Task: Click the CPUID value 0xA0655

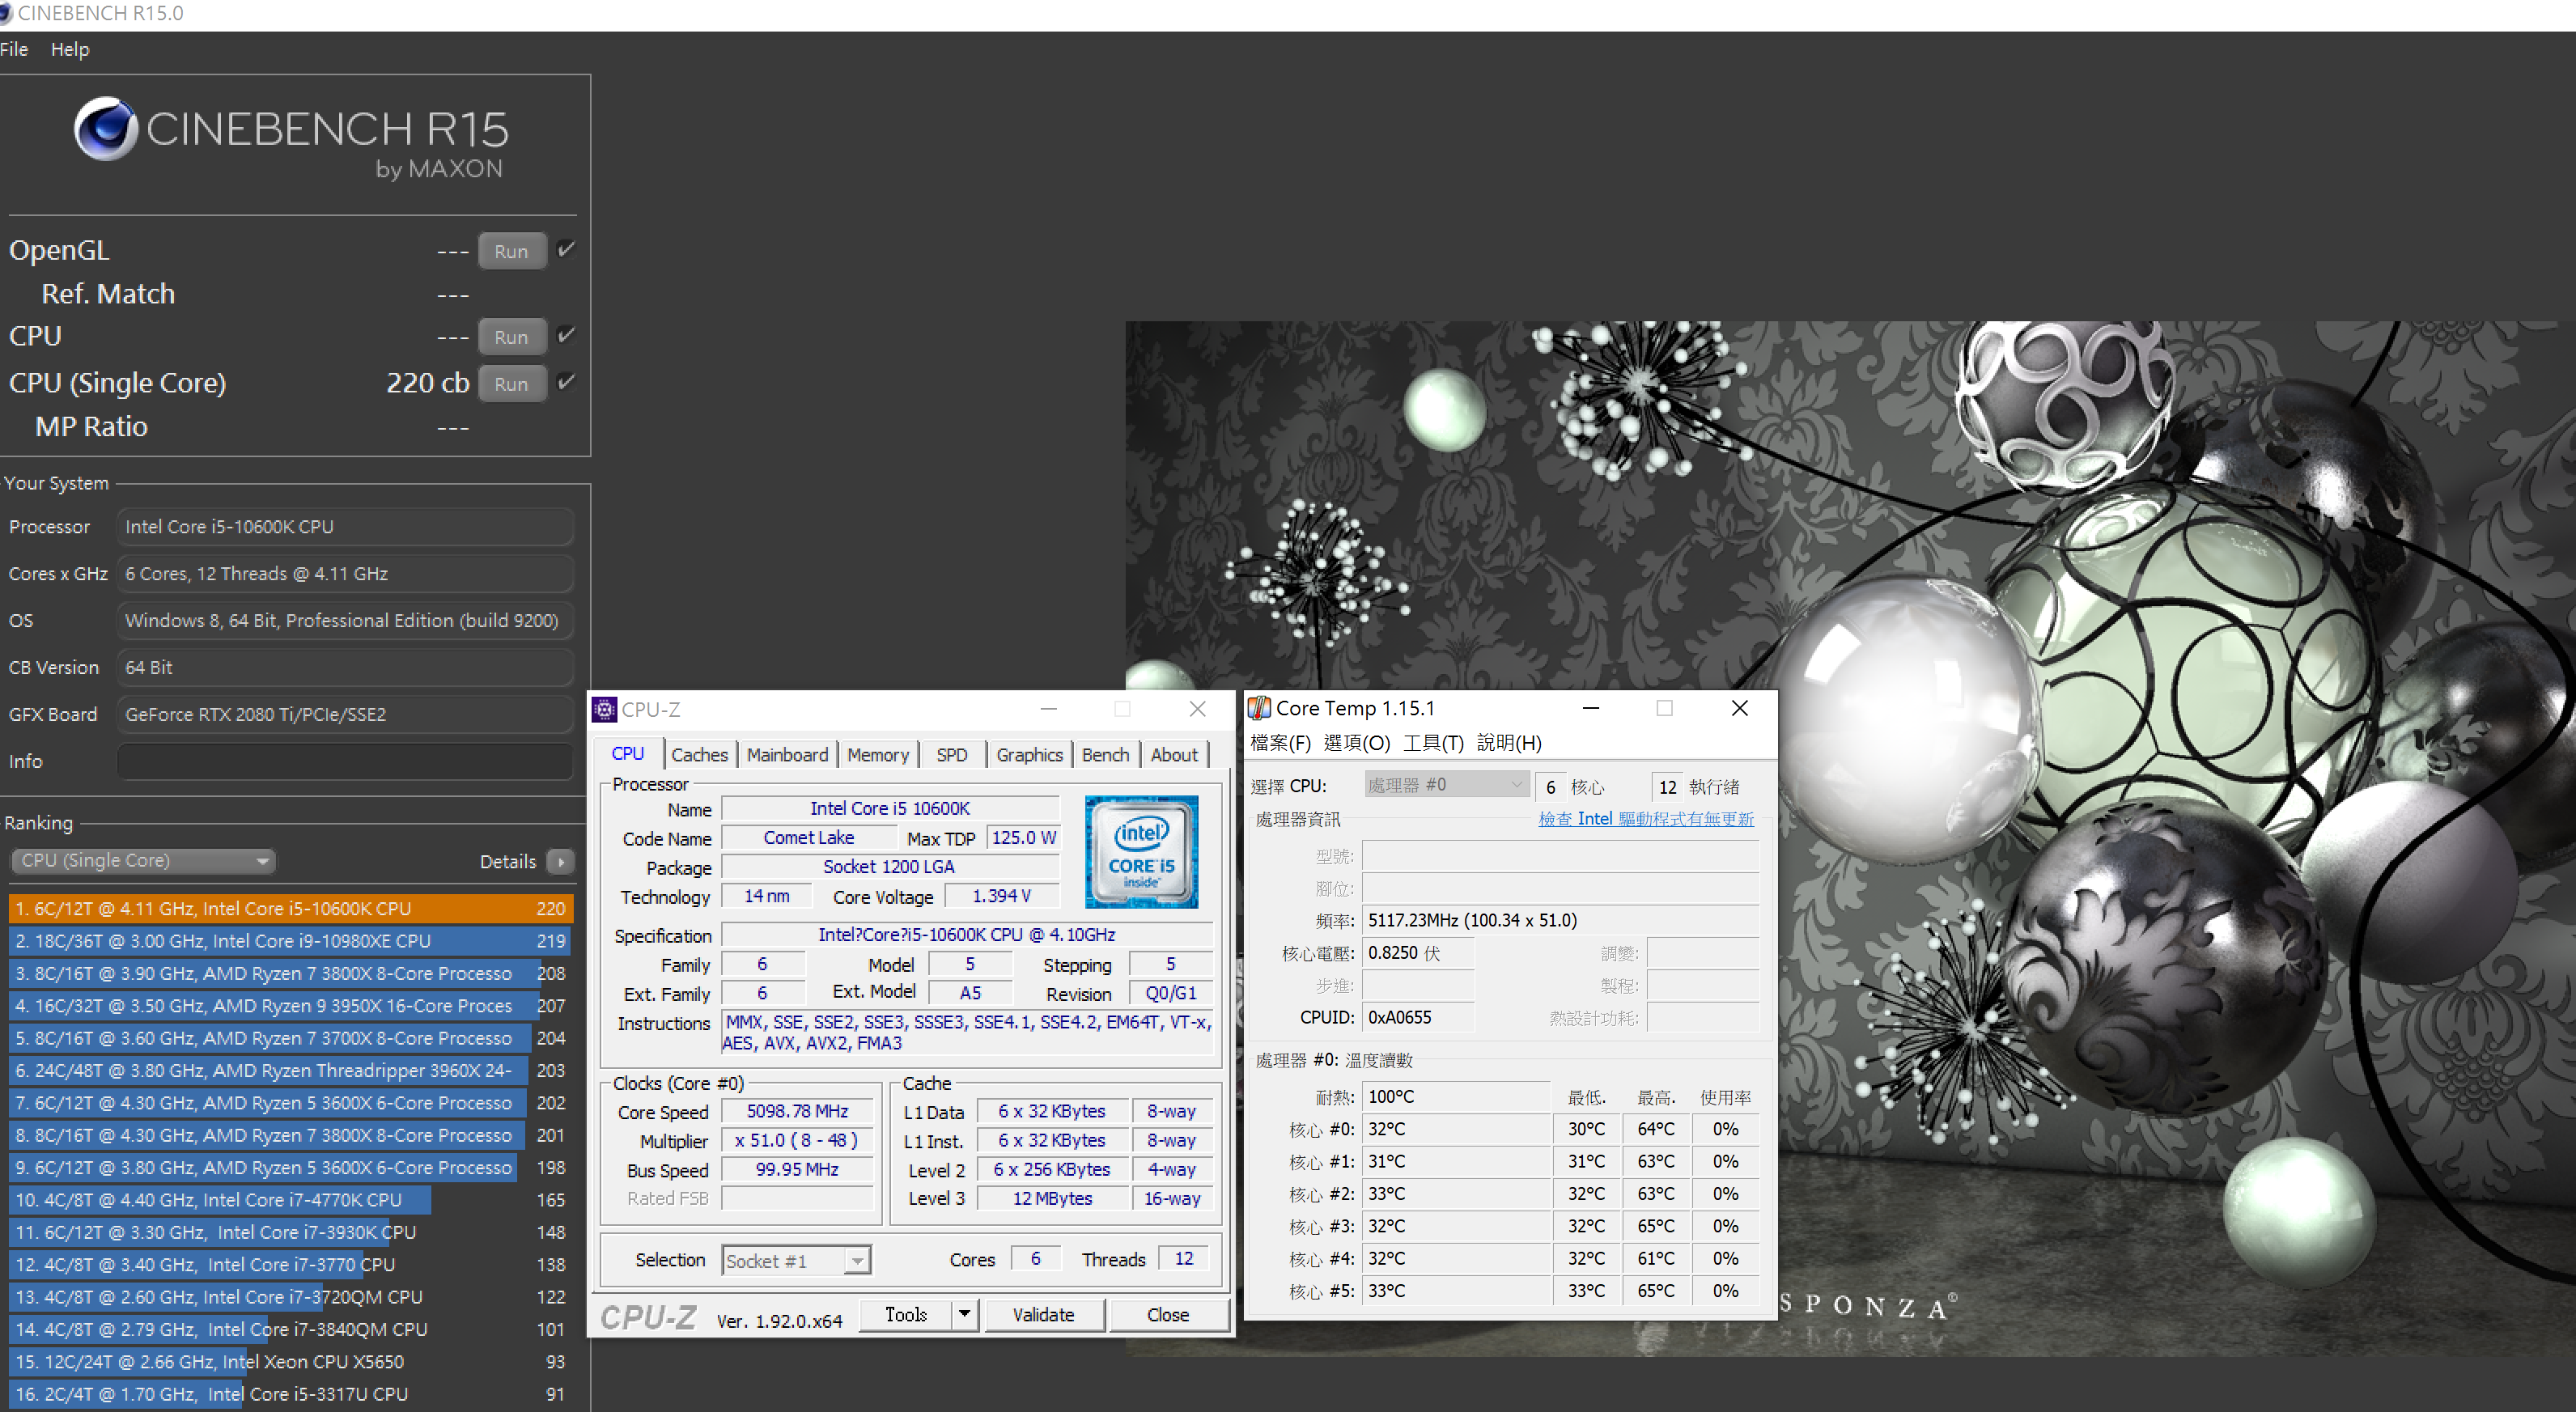Action: (1417, 1017)
